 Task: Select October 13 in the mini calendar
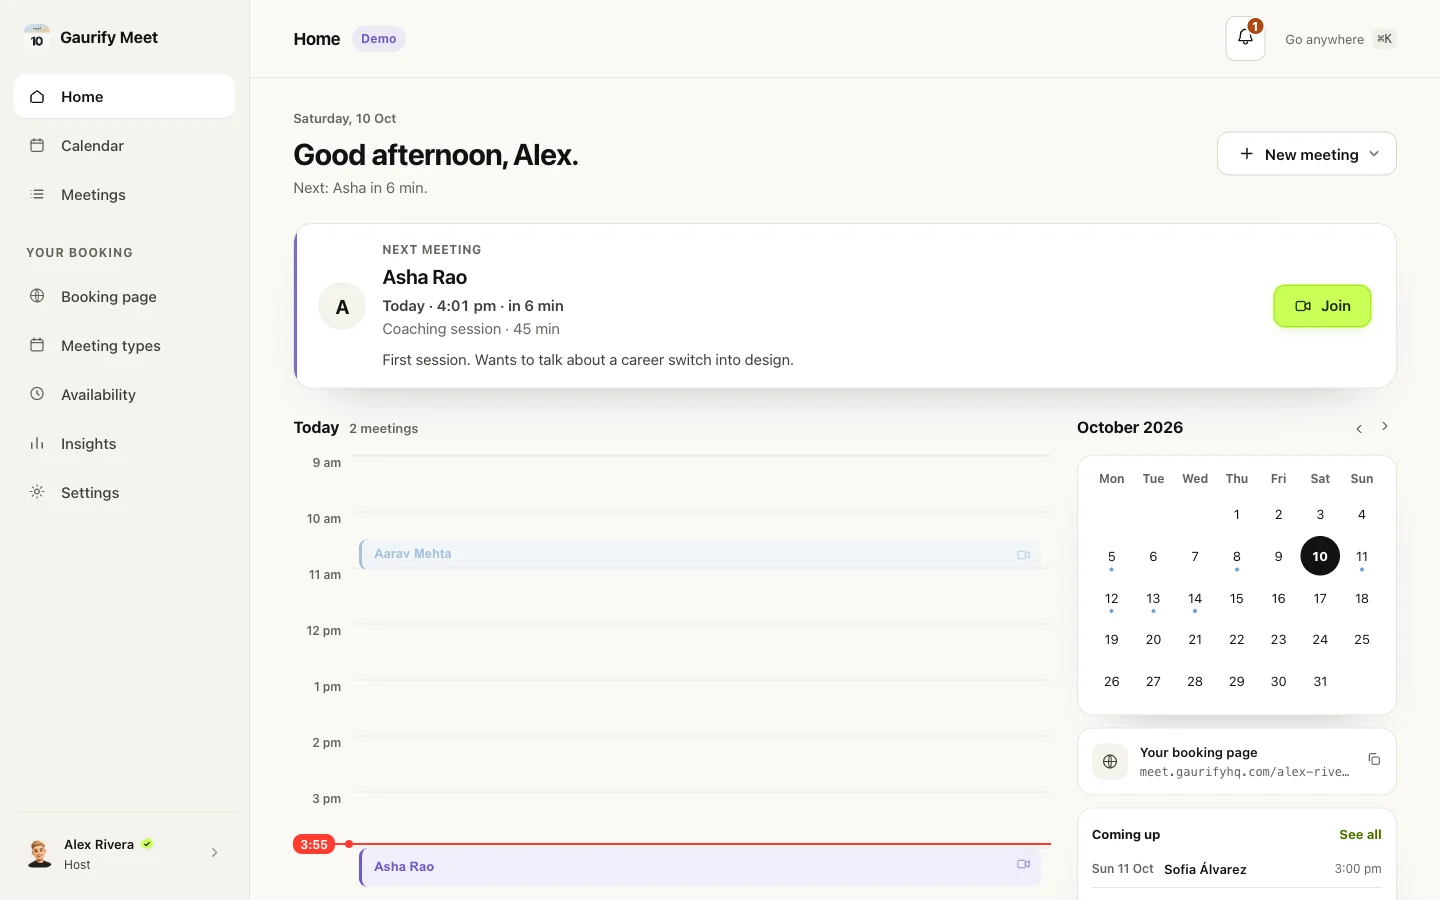coord(1153,599)
